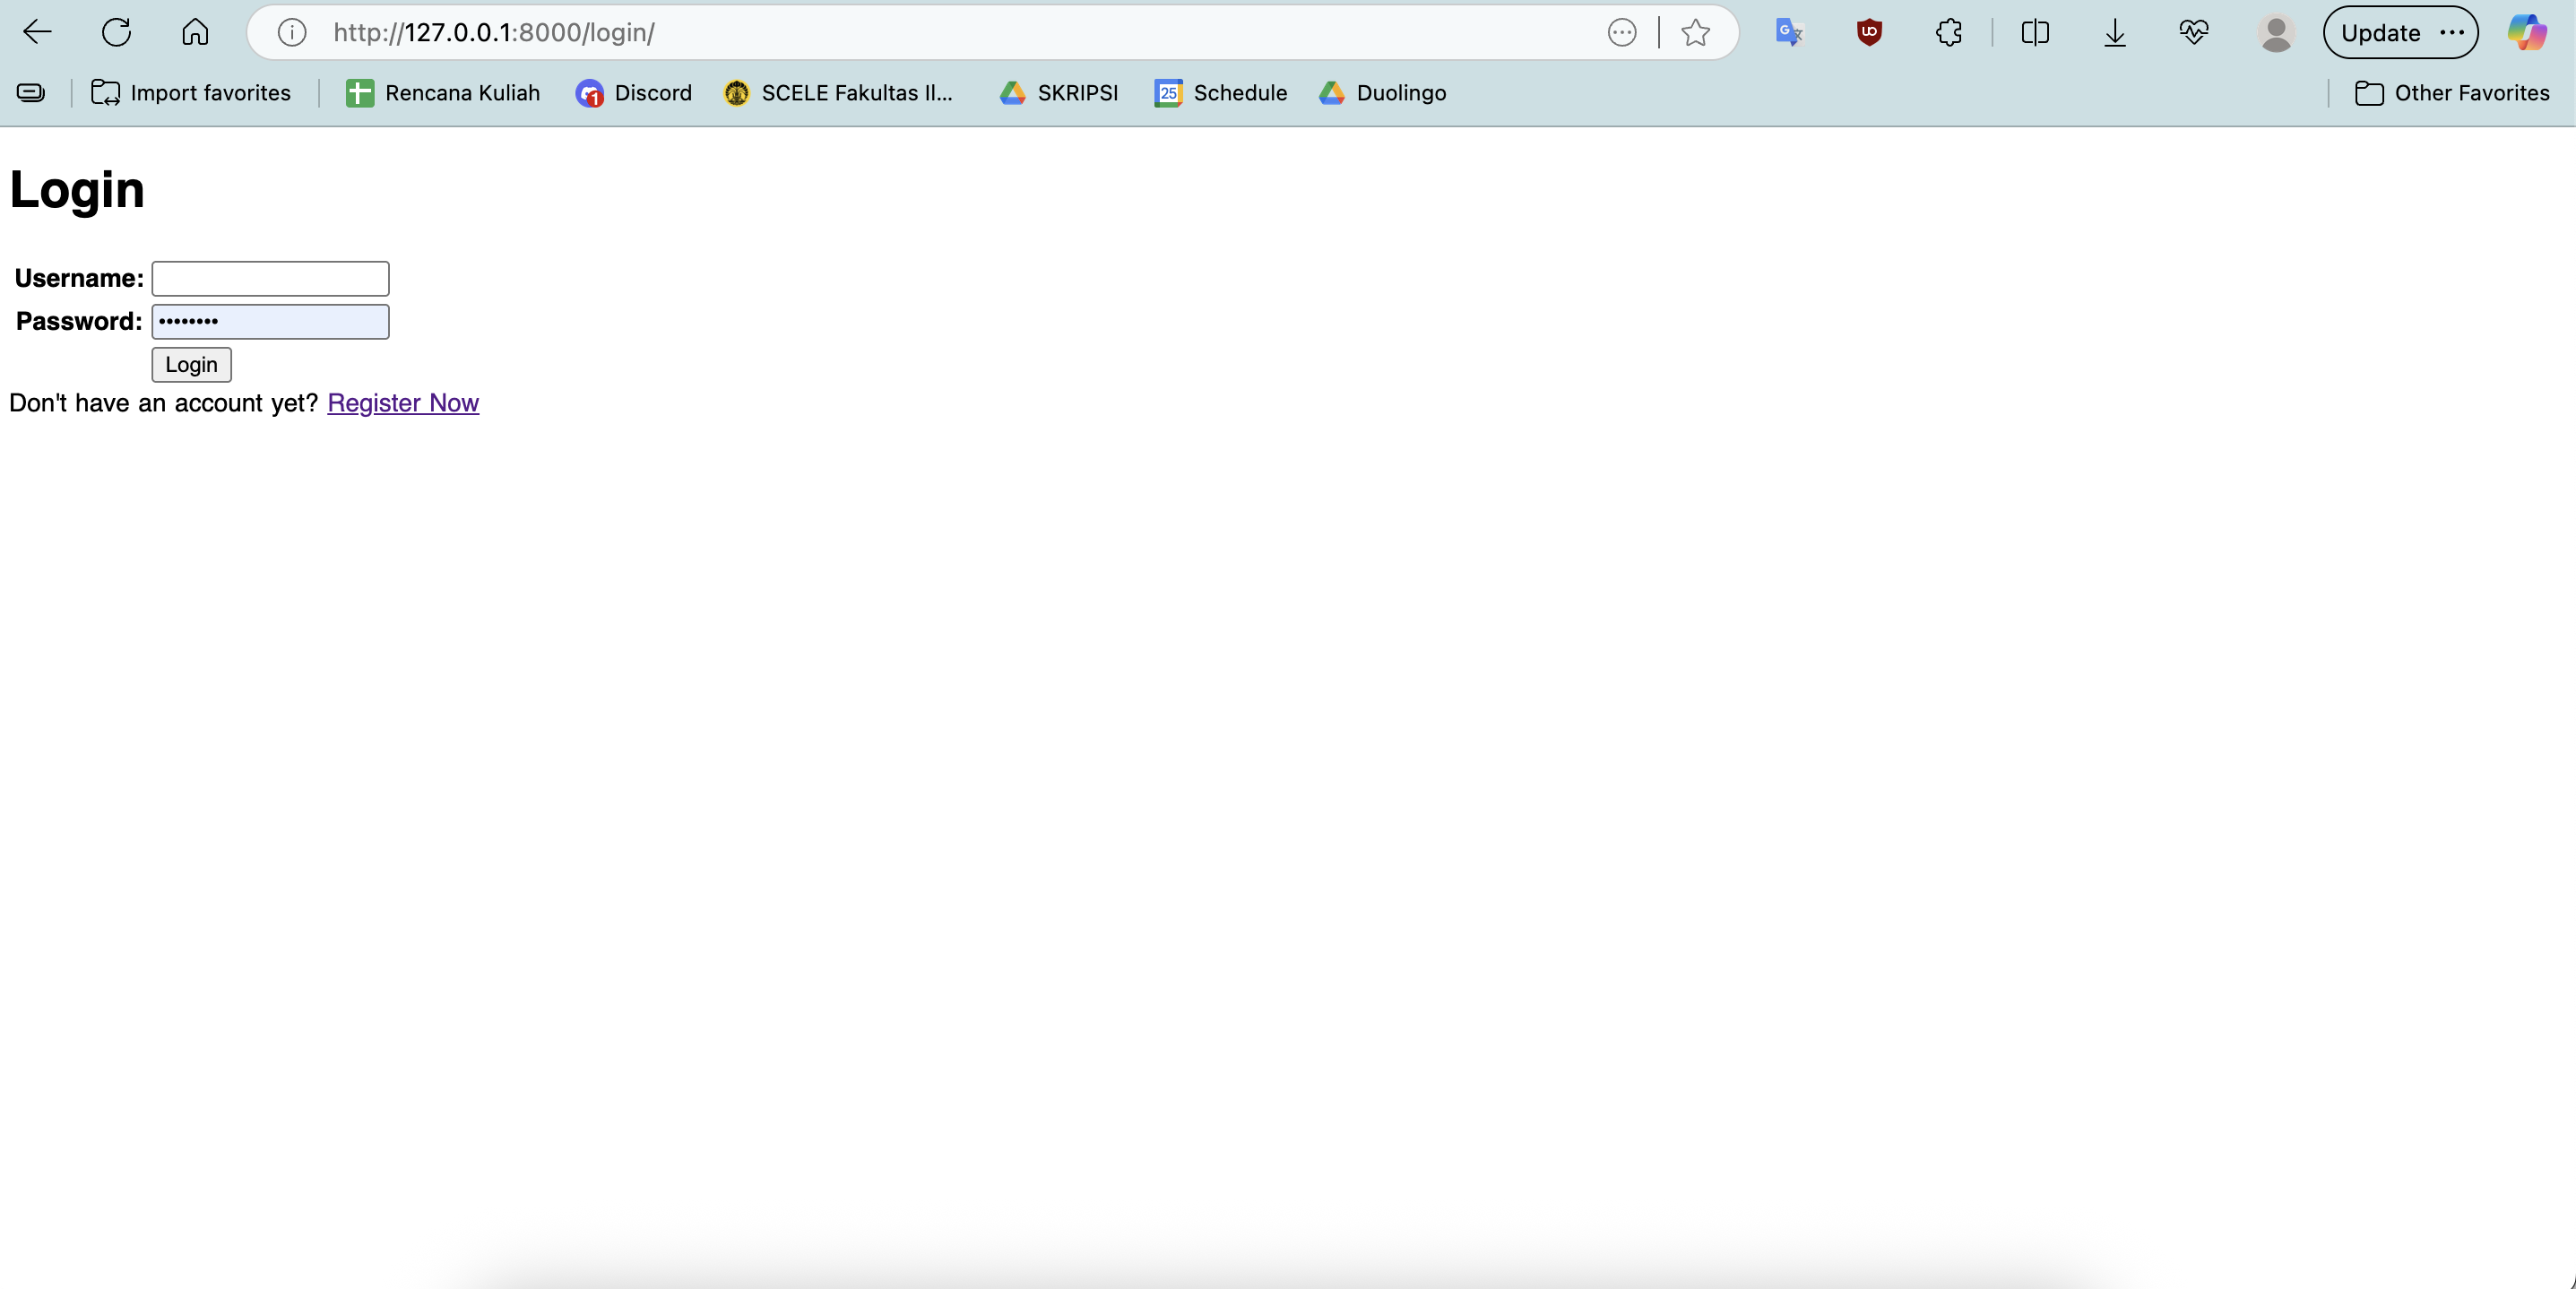Open the Rencana Kuliah bookmark
Viewport: 2576px width, 1289px height.
443,93
